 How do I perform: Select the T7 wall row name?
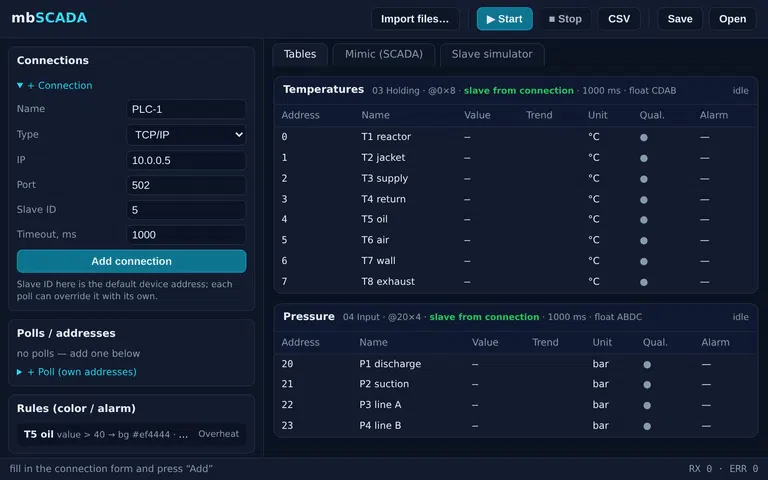[x=378, y=261]
